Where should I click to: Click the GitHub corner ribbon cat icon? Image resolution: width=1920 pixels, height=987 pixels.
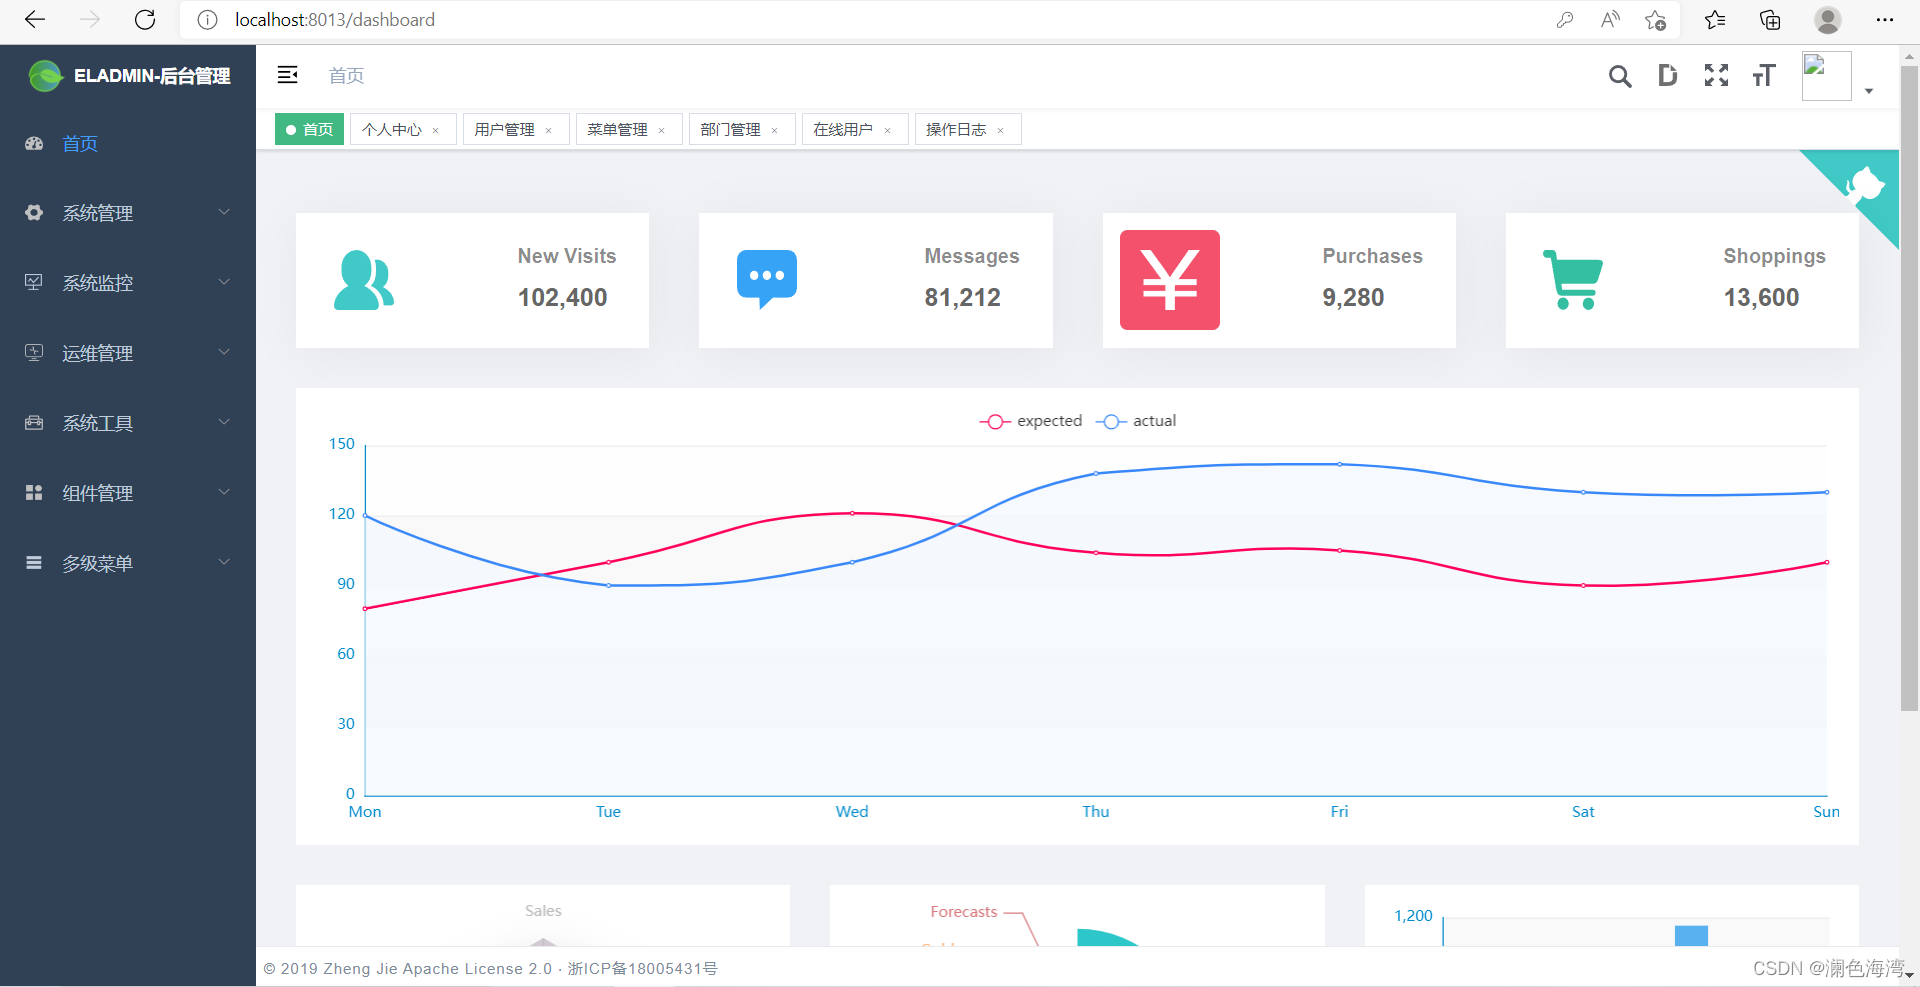tap(1868, 185)
